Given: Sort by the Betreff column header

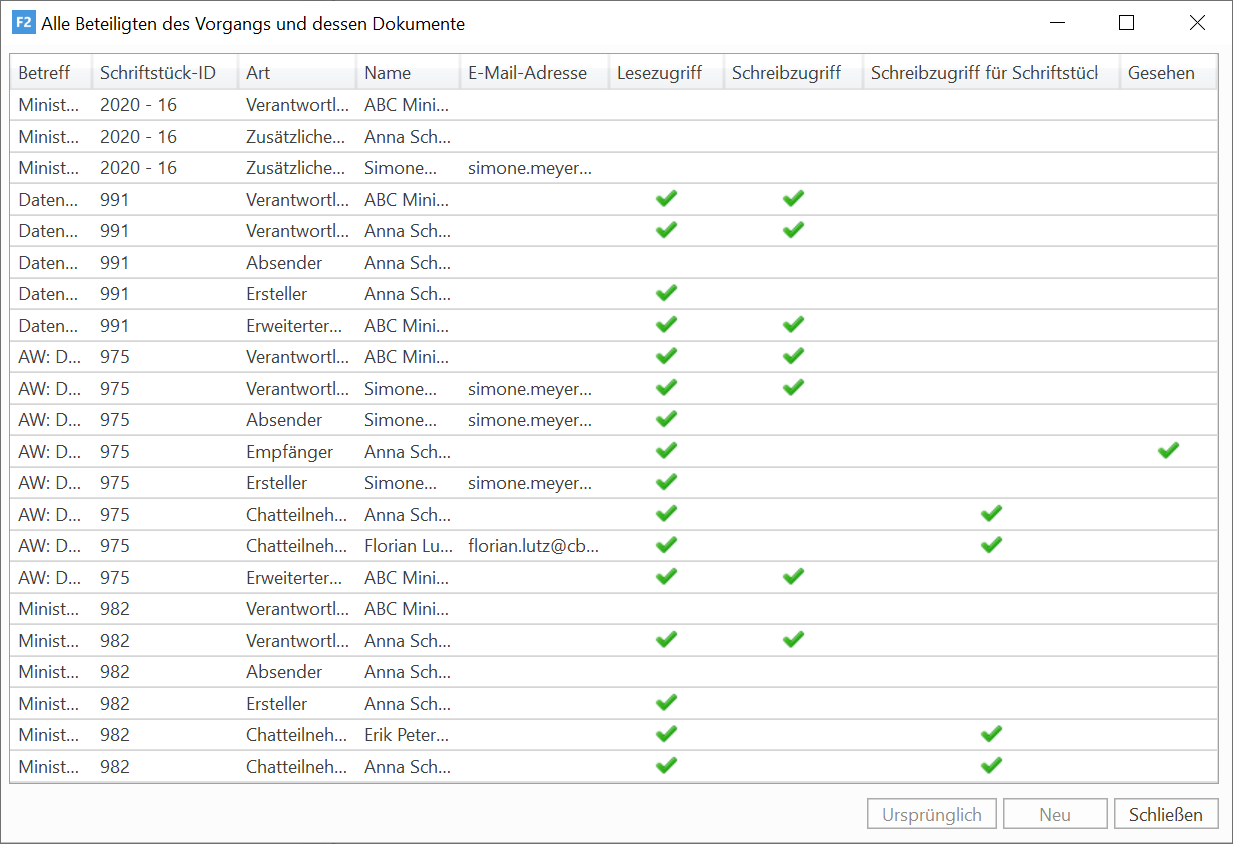Looking at the screenshot, I should coord(45,73).
